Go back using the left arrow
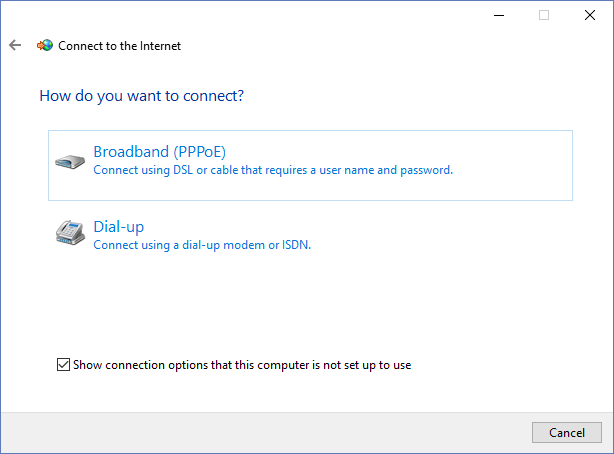This screenshot has height=454, width=614. click(x=15, y=45)
